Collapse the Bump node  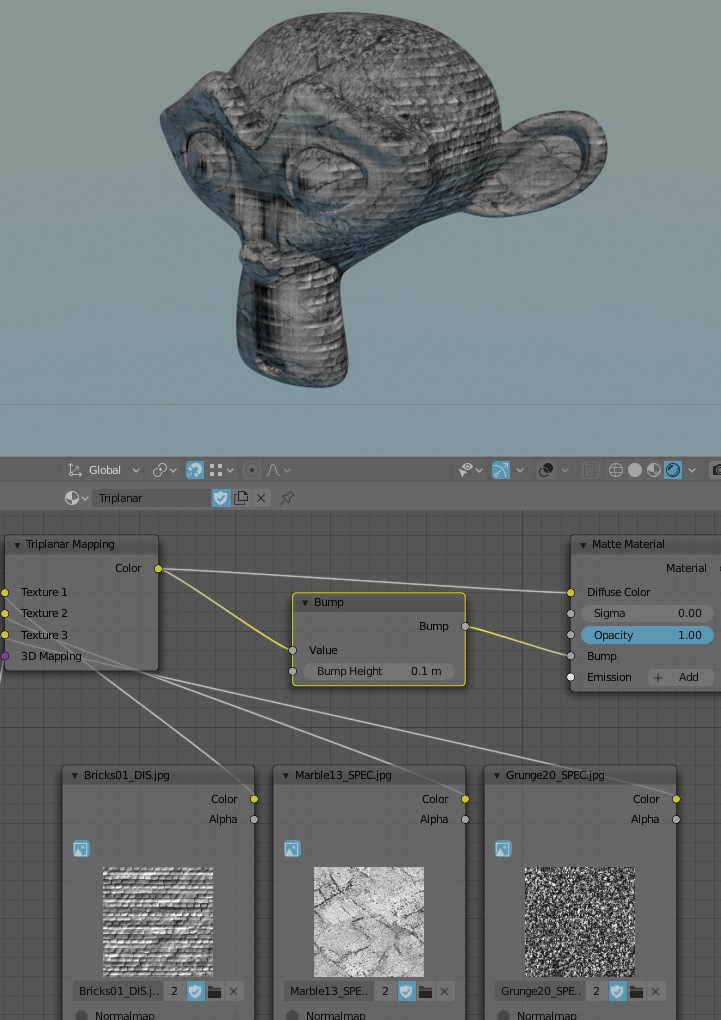click(303, 603)
